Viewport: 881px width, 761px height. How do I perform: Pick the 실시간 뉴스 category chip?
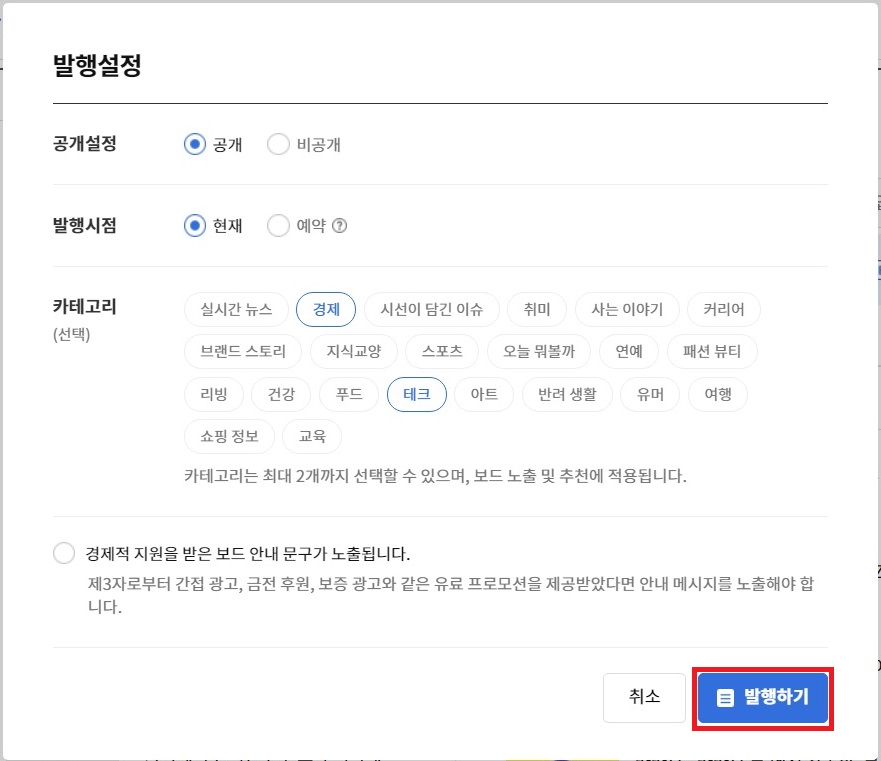click(x=236, y=309)
